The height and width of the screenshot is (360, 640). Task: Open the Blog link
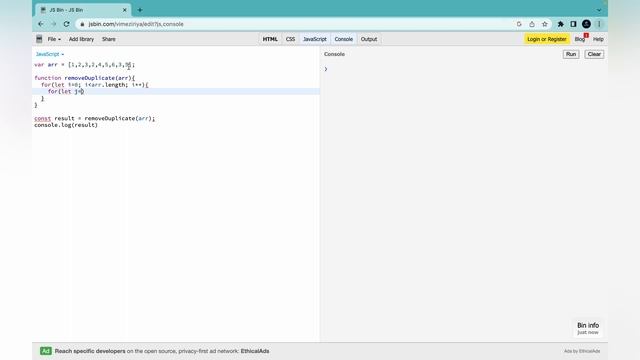point(580,39)
